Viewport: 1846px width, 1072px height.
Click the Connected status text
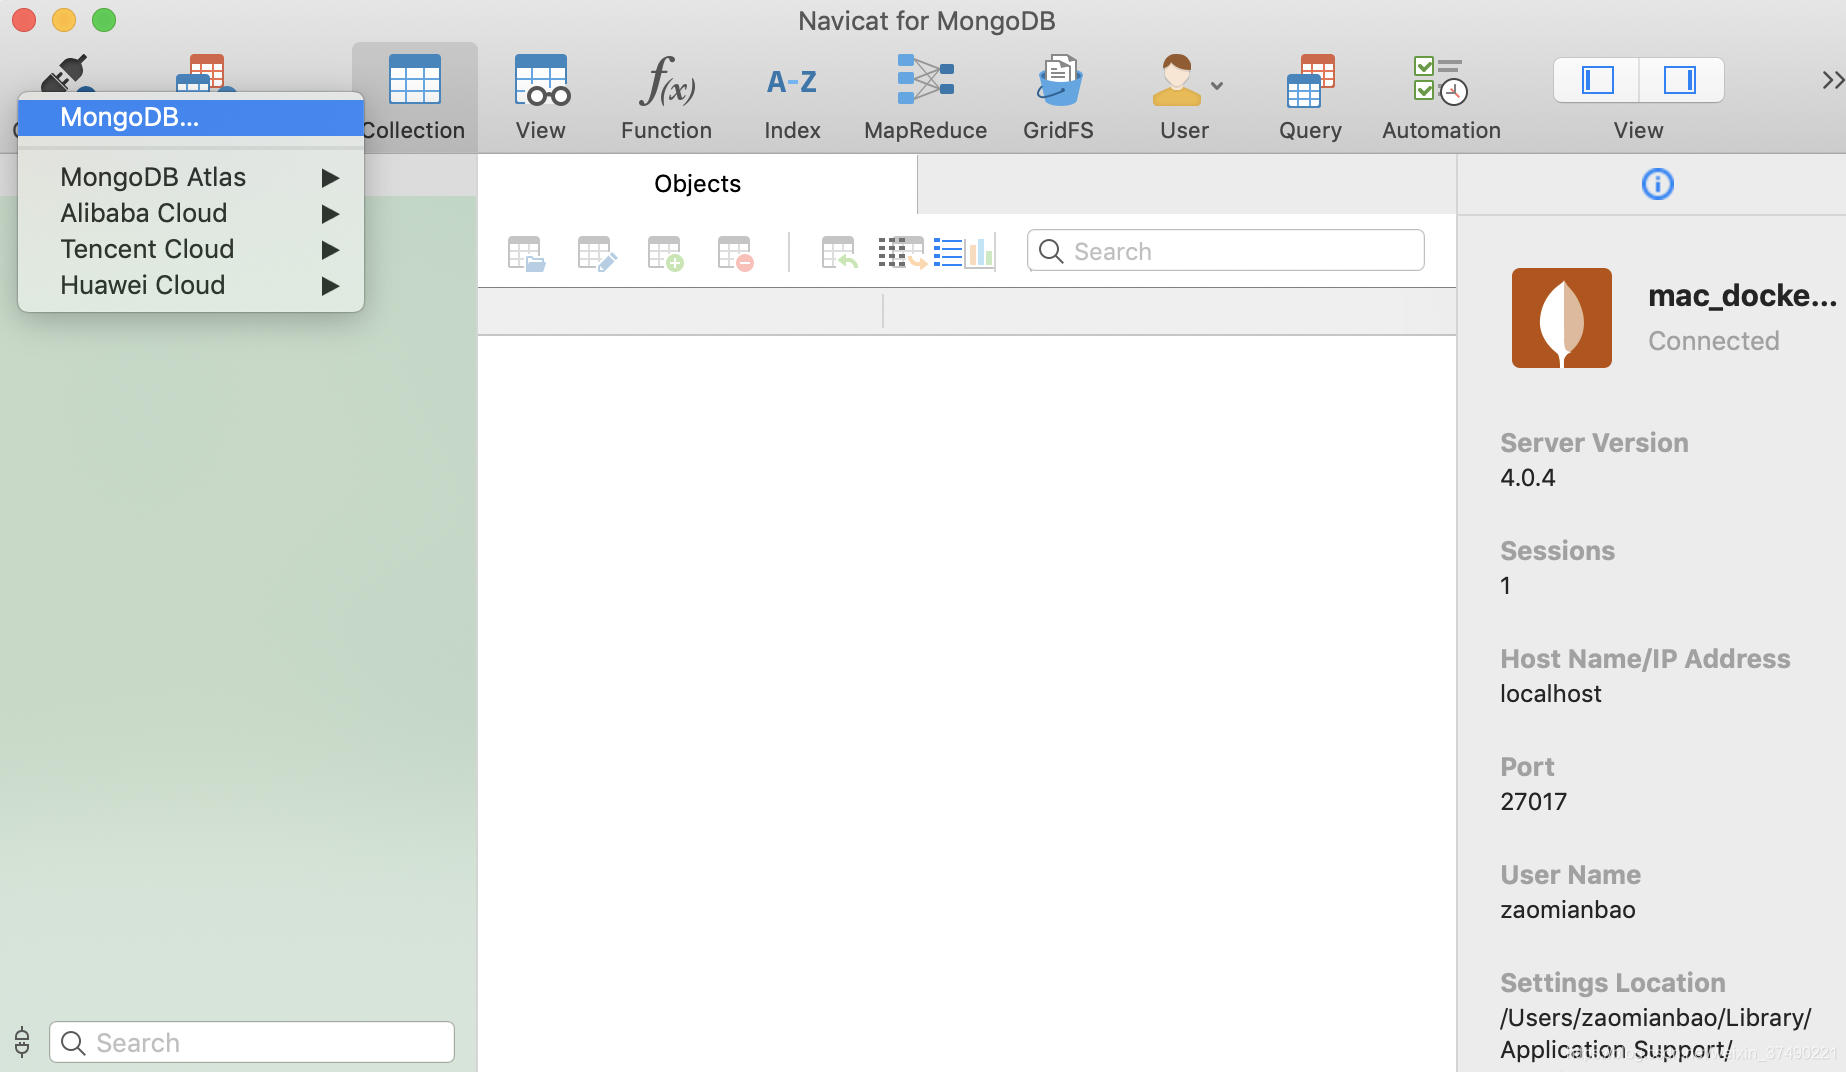[x=1714, y=341]
